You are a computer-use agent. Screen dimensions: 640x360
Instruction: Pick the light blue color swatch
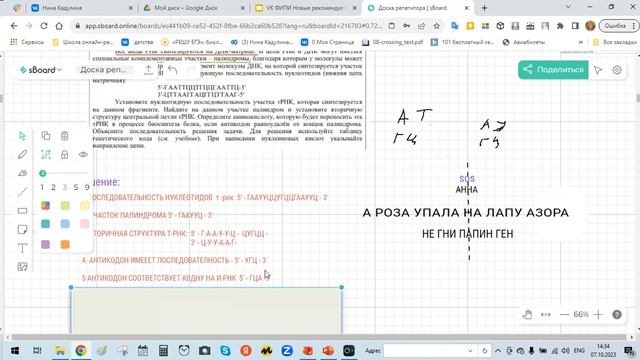(x=65, y=224)
